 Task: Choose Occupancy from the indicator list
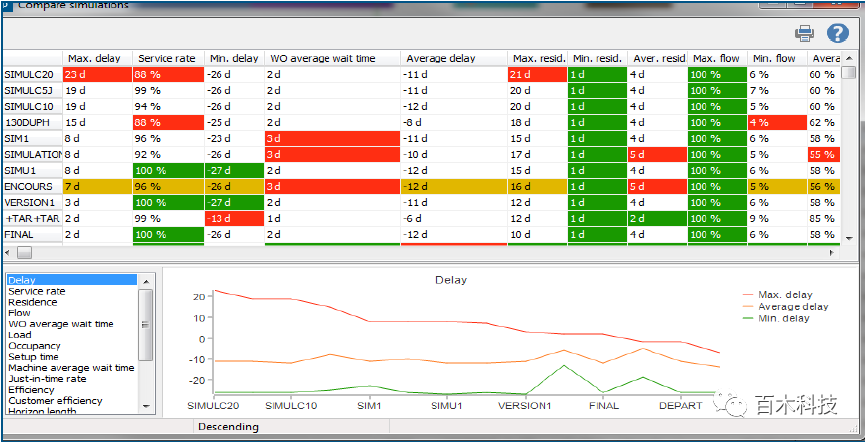tap(35, 346)
